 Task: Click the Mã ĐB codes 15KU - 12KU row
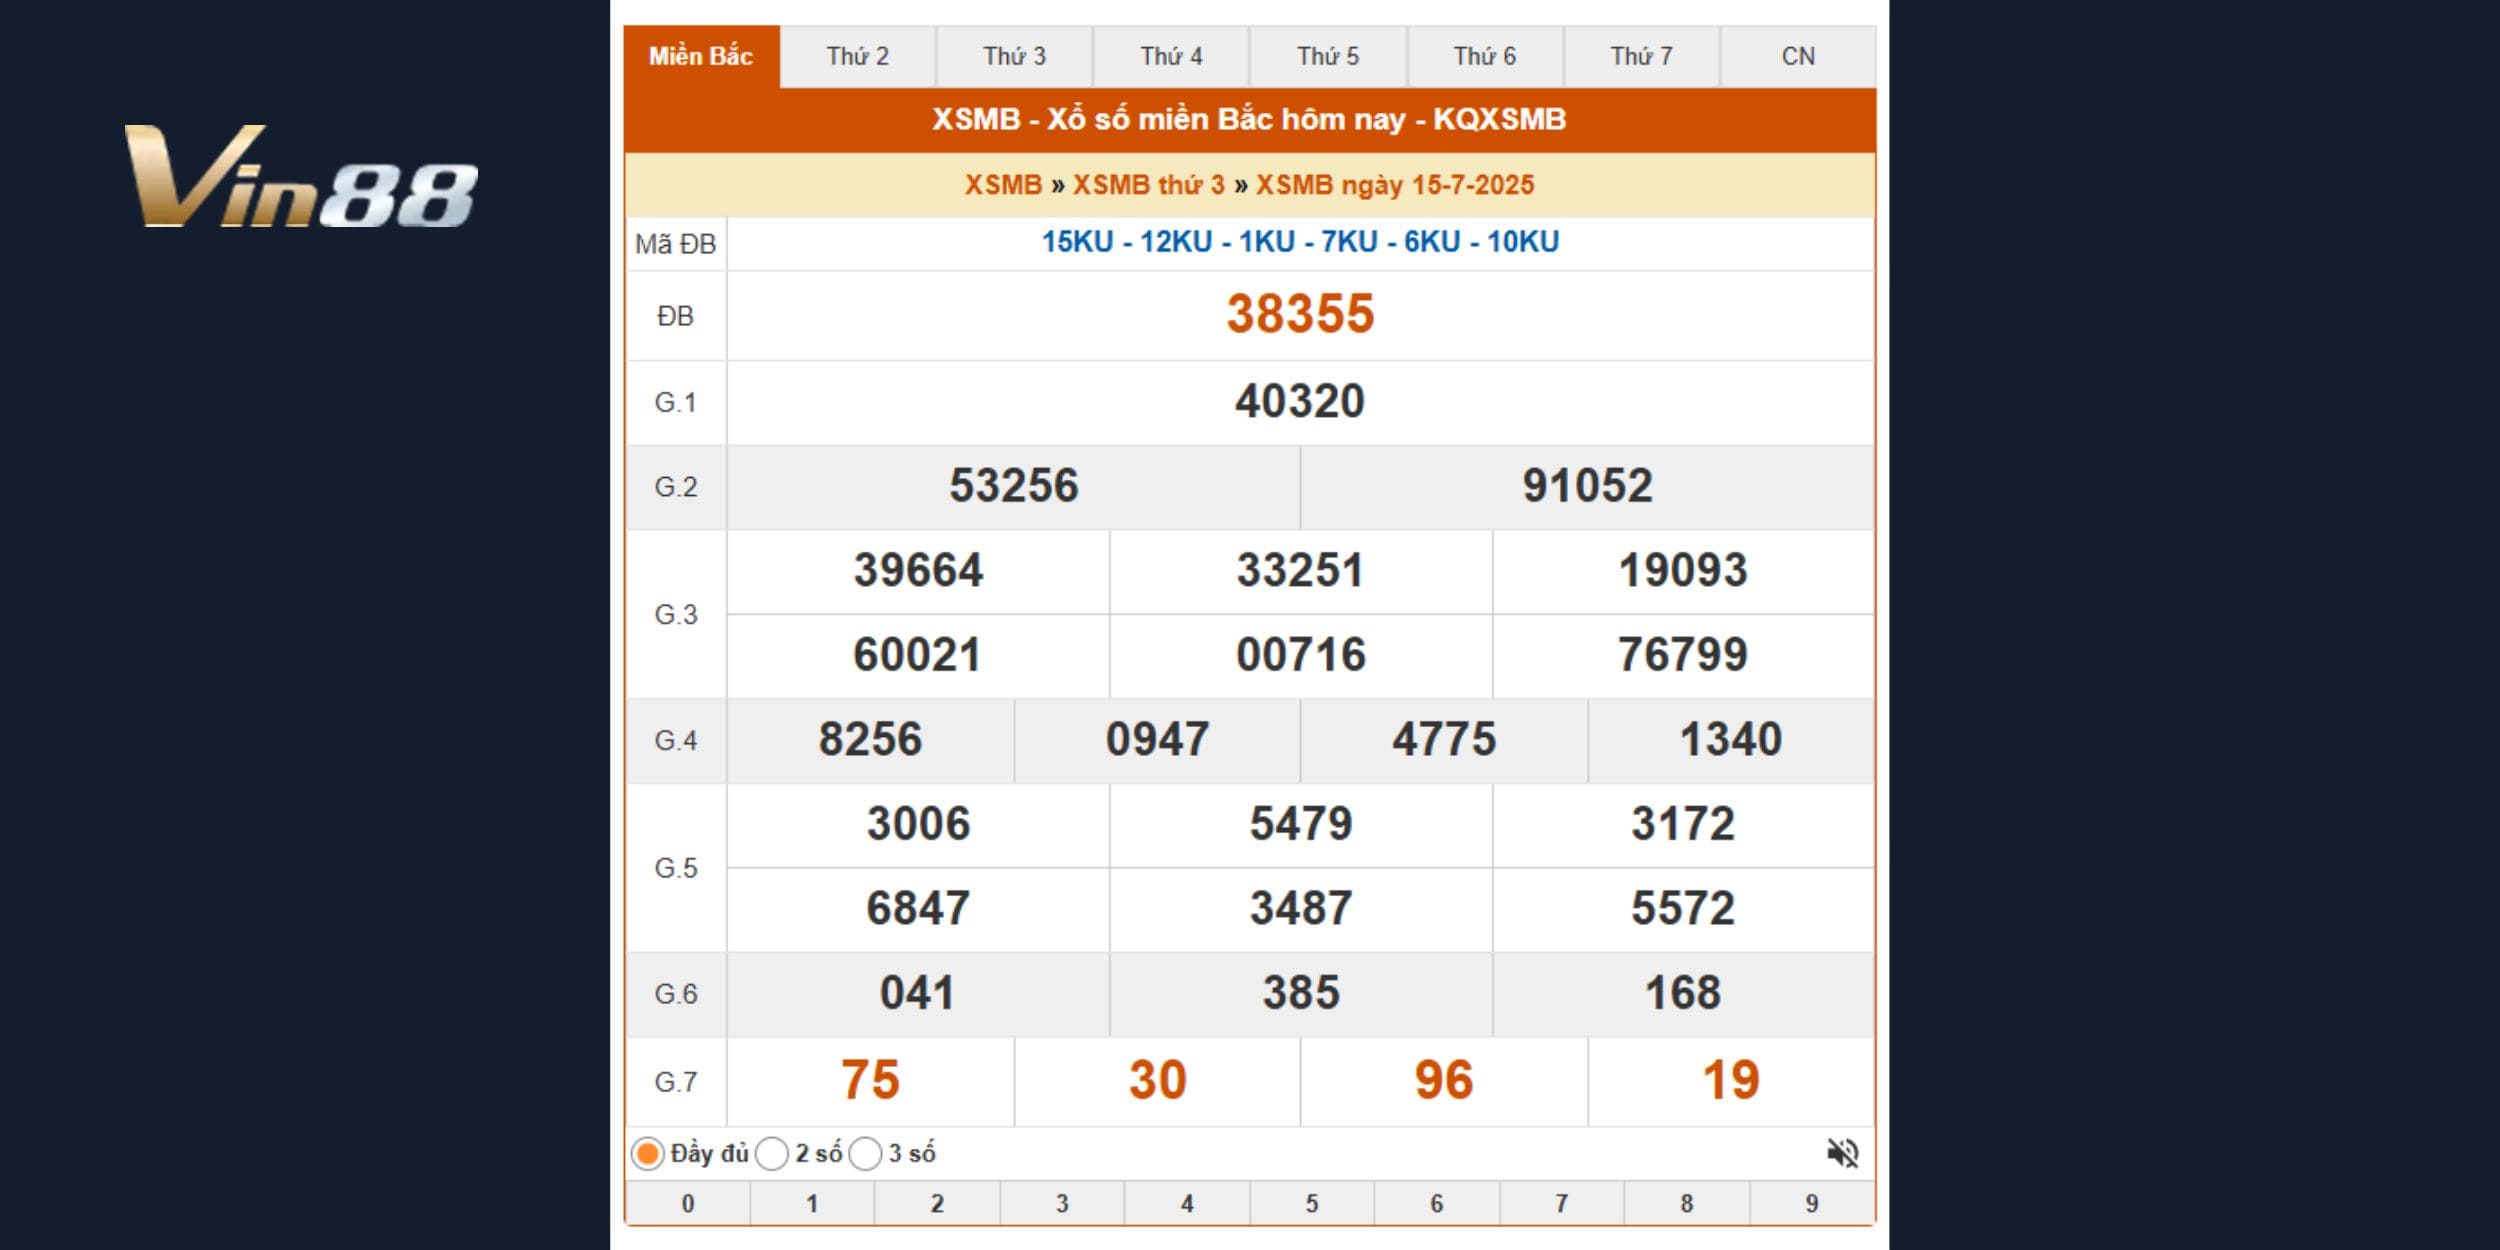(1300, 242)
